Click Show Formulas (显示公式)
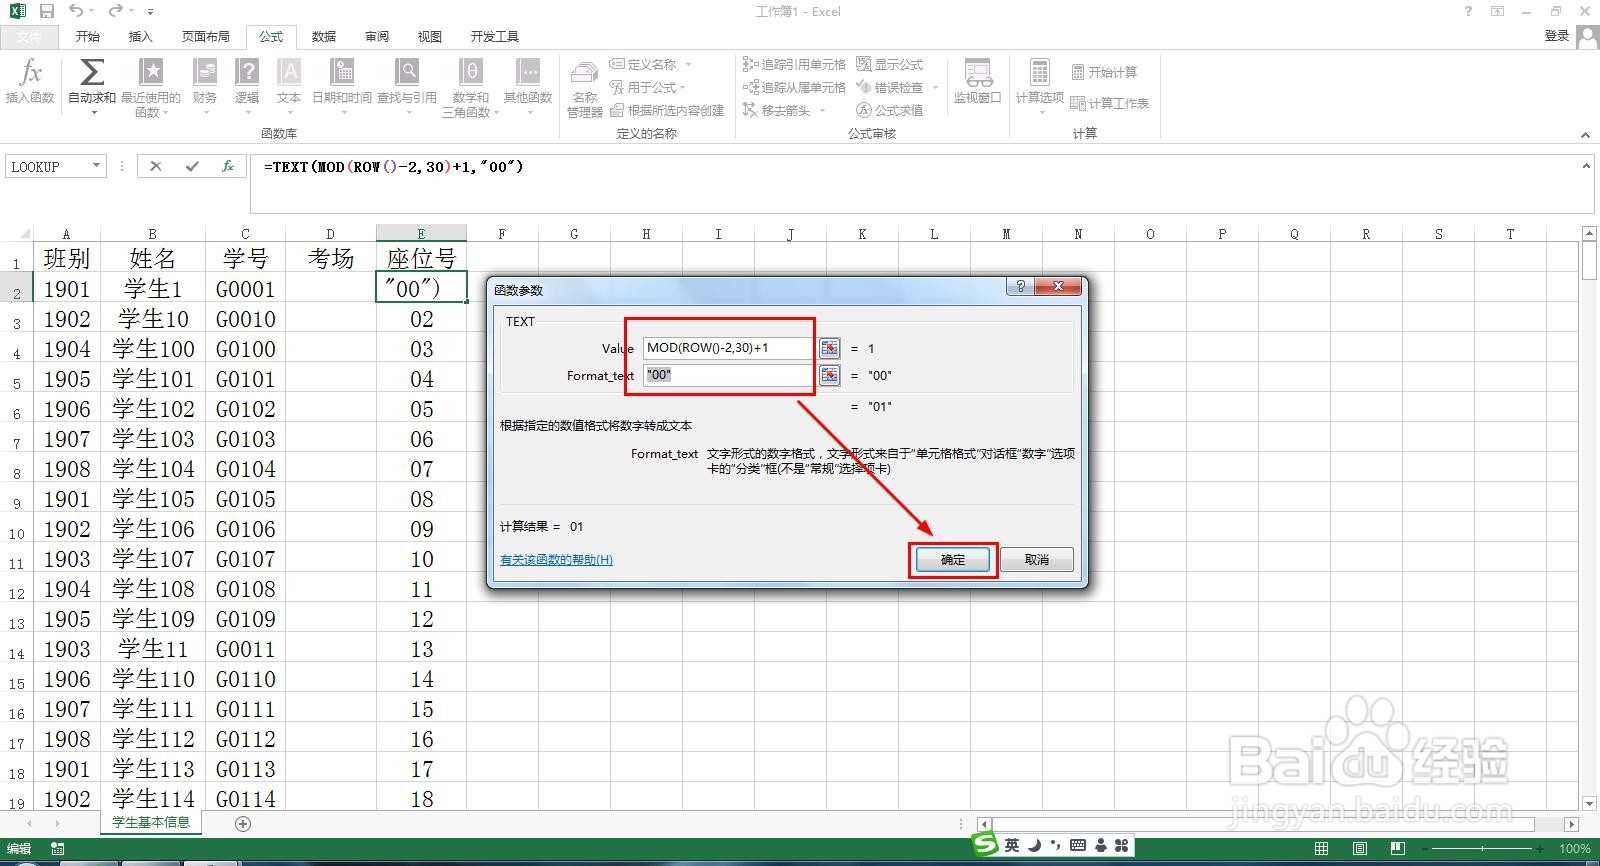 [x=889, y=64]
